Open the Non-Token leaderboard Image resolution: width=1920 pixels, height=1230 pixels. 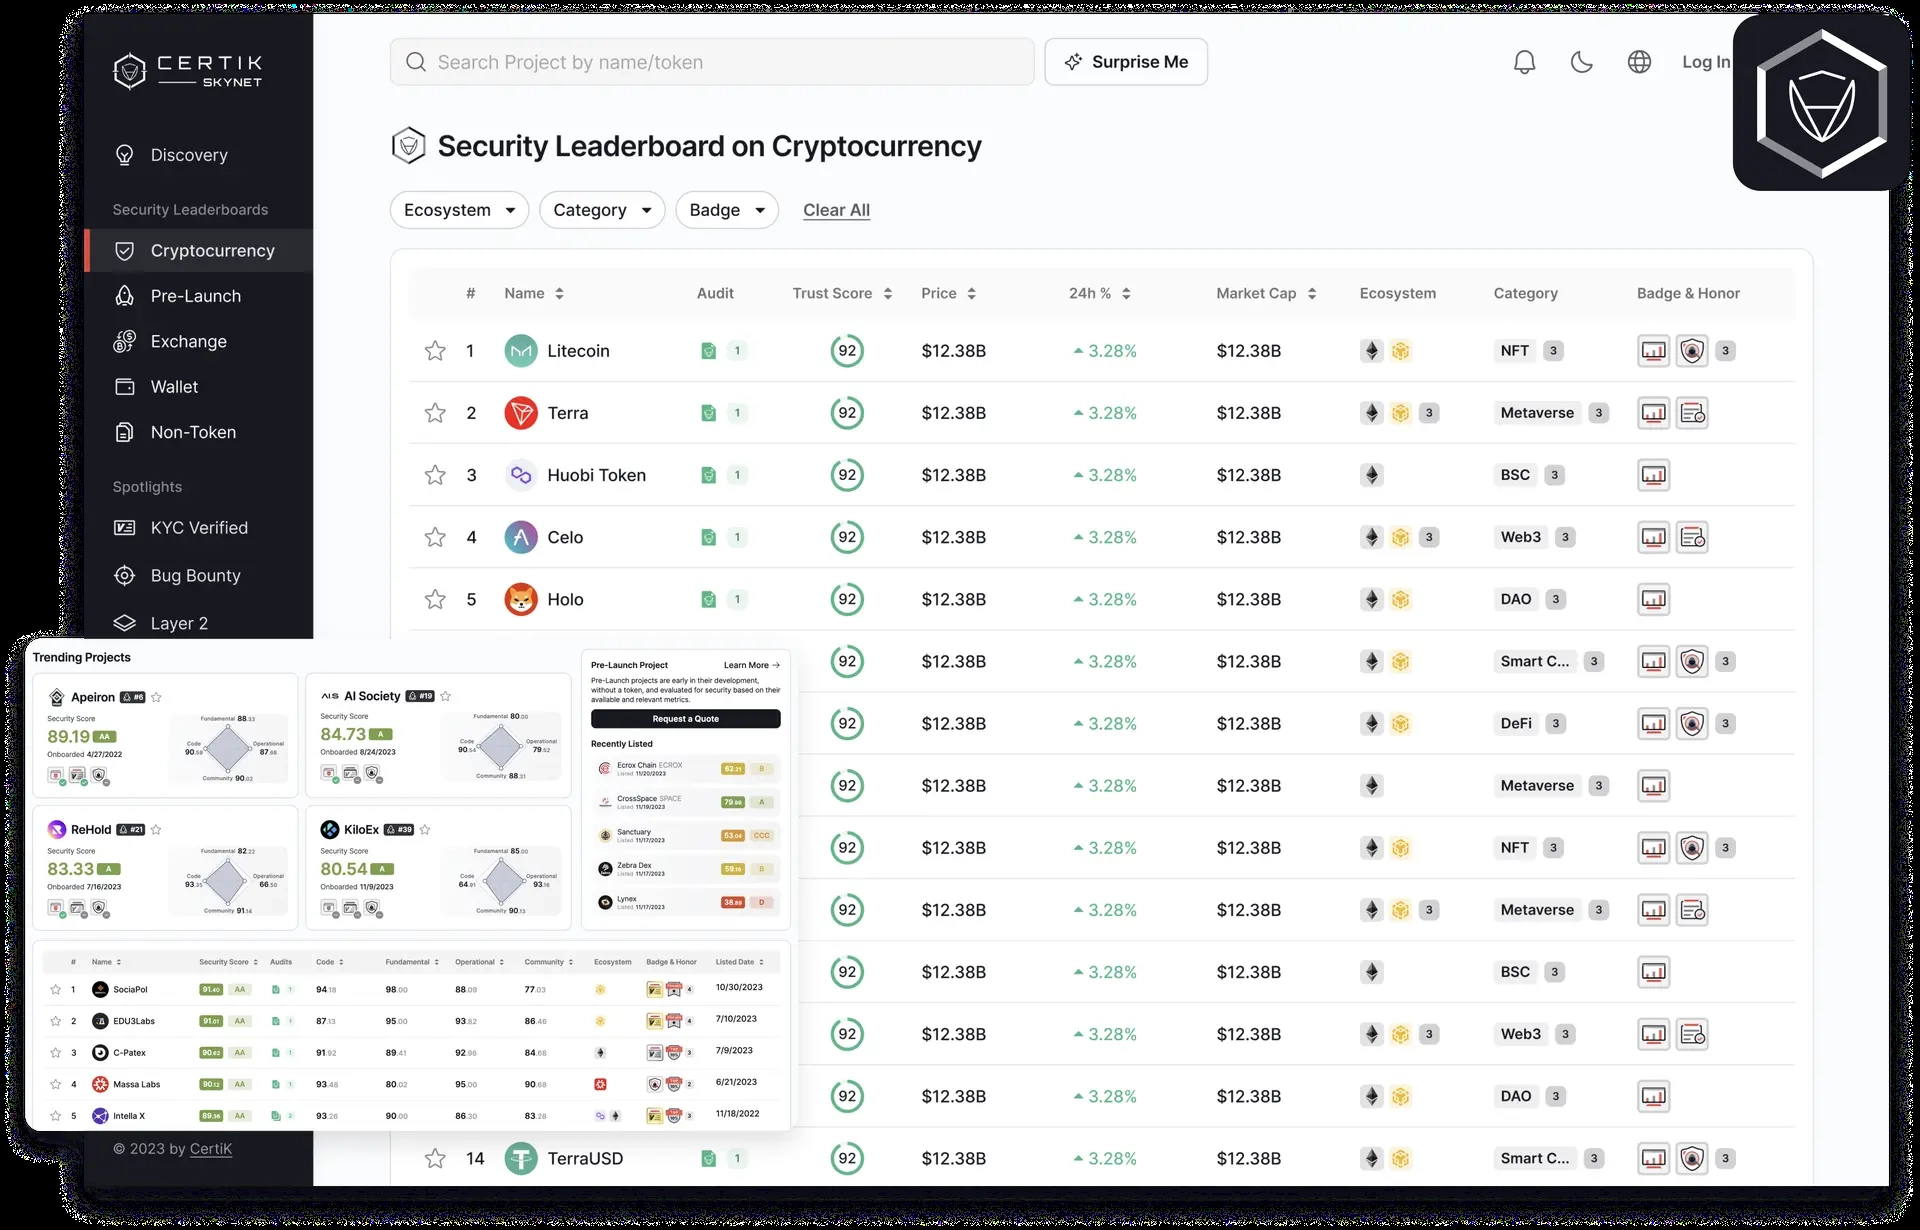pos(193,432)
